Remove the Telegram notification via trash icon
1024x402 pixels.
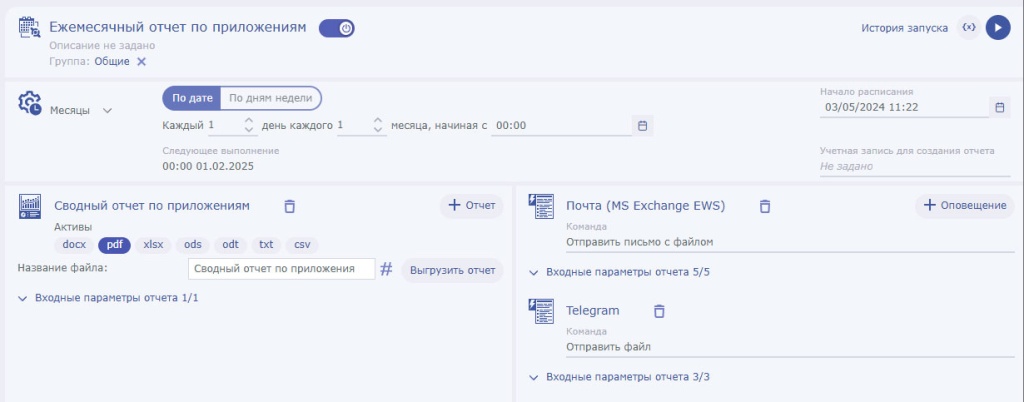658,311
